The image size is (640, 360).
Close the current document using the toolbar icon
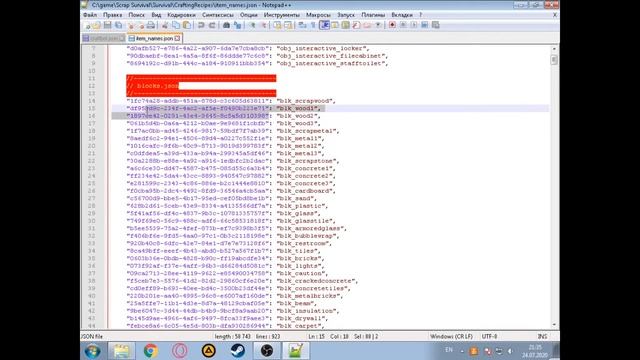pos(131,25)
